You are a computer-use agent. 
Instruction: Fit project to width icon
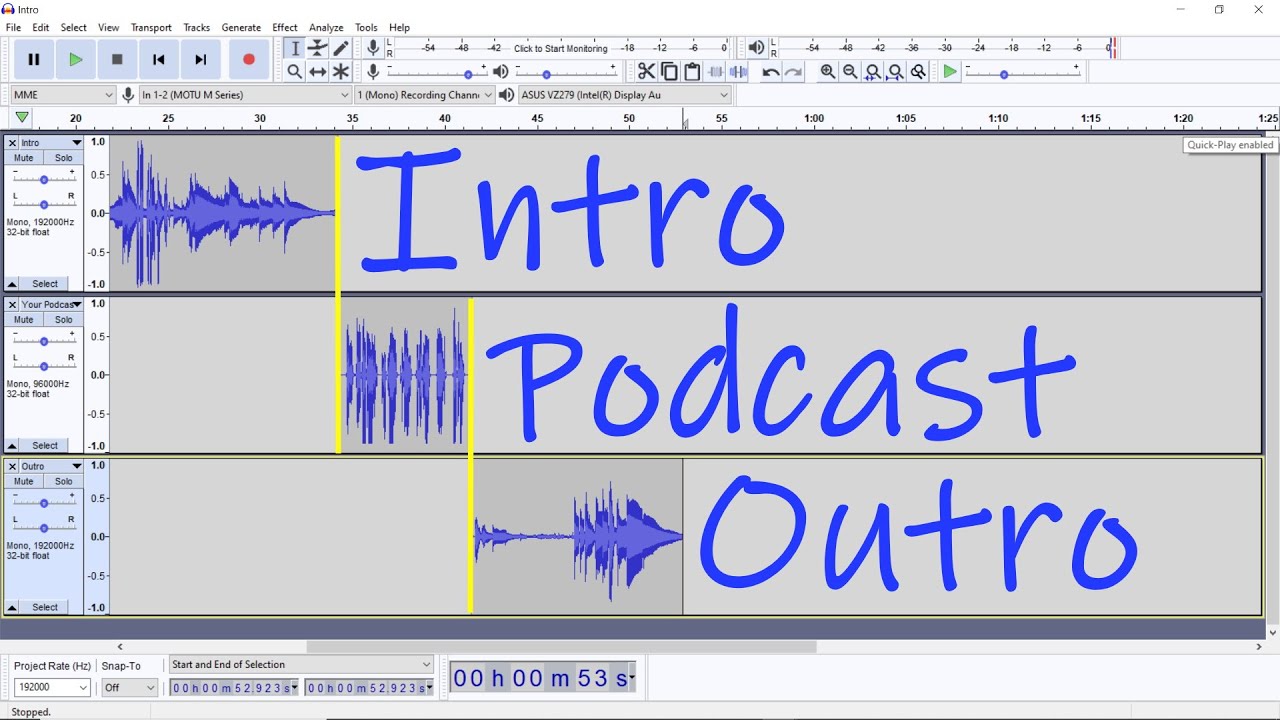[x=895, y=71]
